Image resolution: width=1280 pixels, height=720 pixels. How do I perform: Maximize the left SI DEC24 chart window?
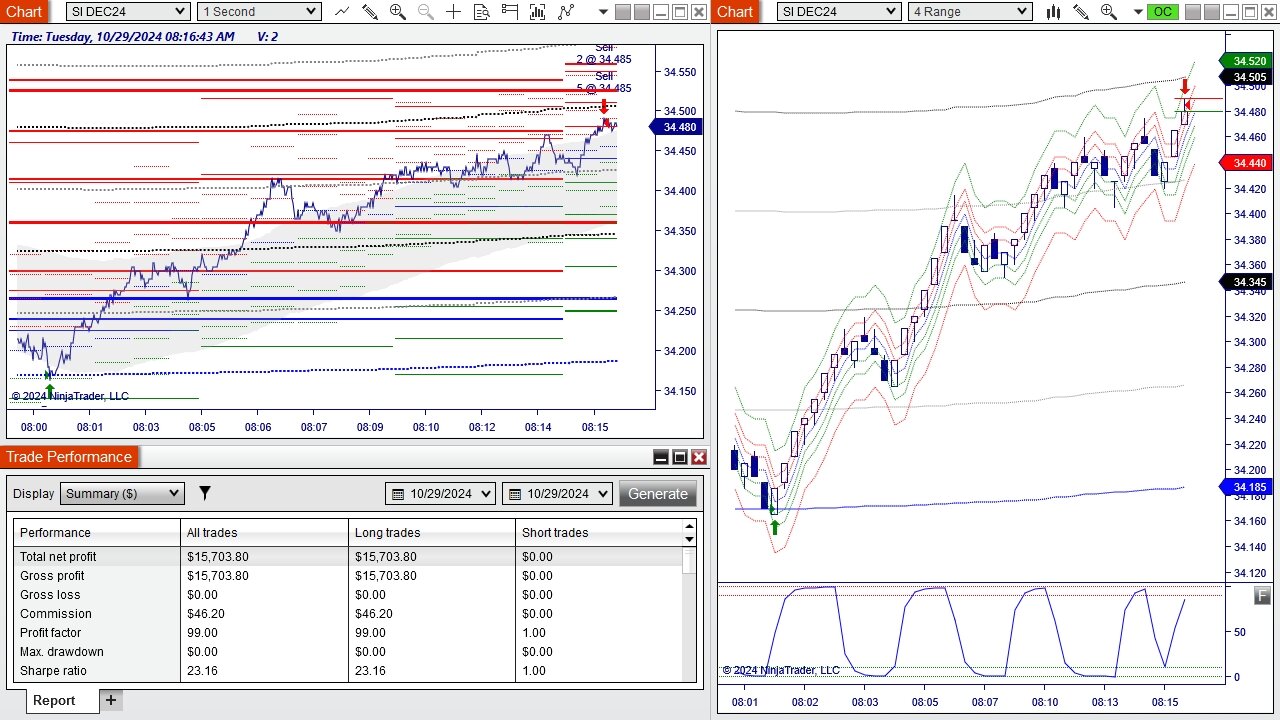(x=679, y=12)
